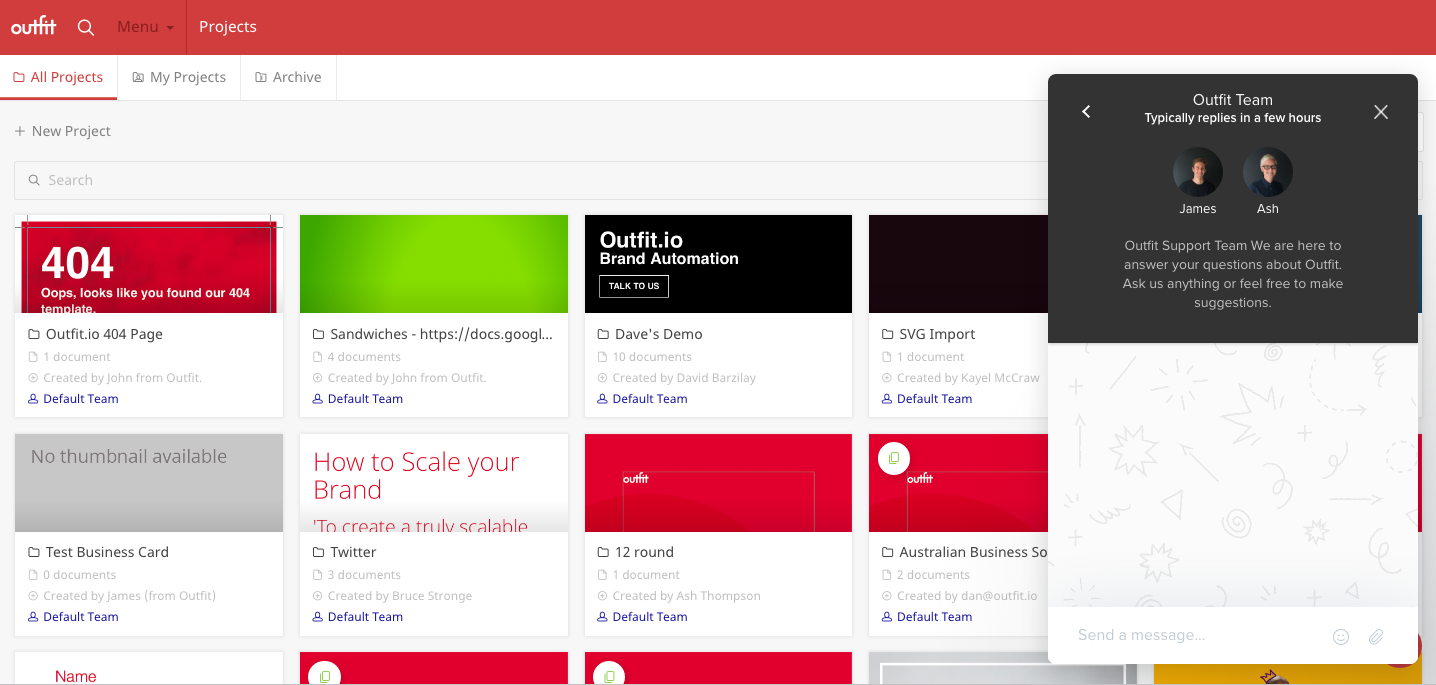The width and height of the screenshot is (1436, 685).
Task: Click Default Team under Dave's Demo
Action: (x=650, y=399)
